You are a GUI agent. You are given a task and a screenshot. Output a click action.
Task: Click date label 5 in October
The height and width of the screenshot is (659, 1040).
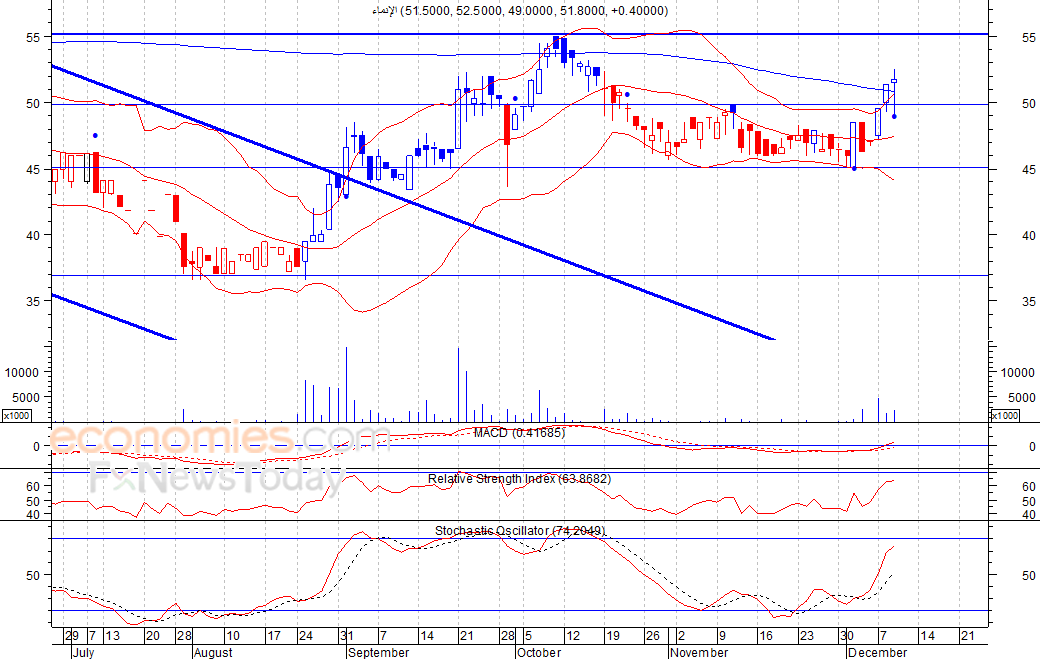click(x=528, y=636)
